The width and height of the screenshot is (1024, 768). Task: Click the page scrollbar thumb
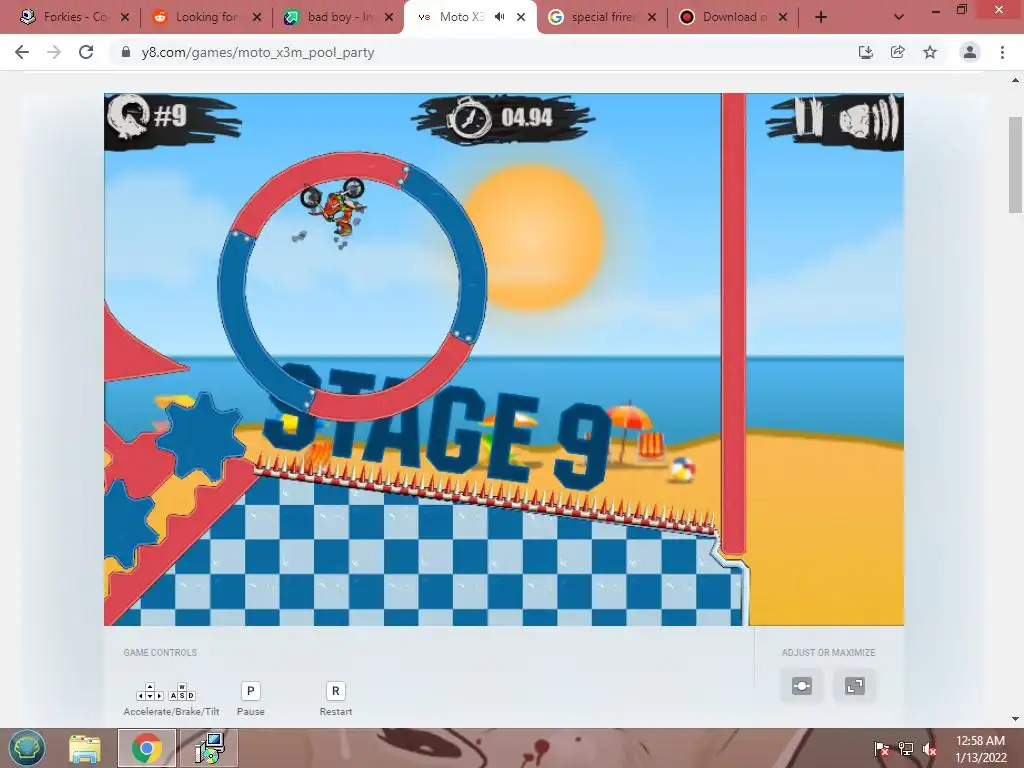point(1015,165)
